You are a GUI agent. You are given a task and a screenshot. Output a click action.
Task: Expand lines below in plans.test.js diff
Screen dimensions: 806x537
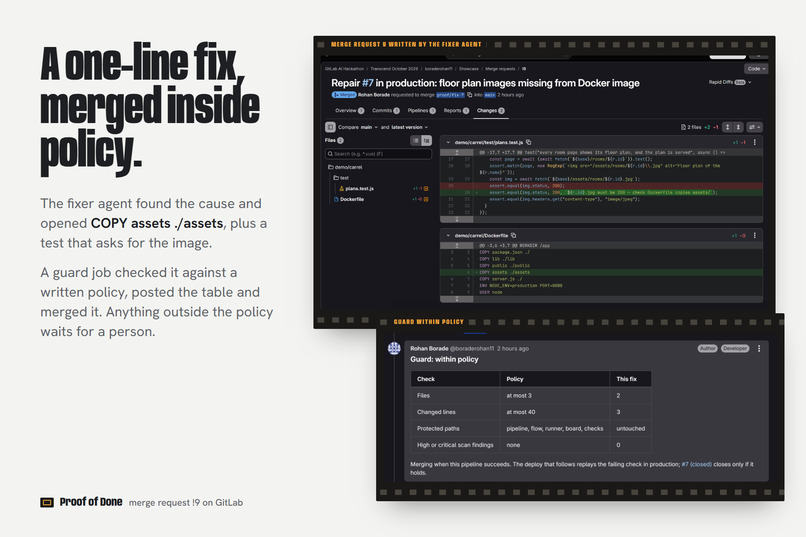[x=456, y=219]
